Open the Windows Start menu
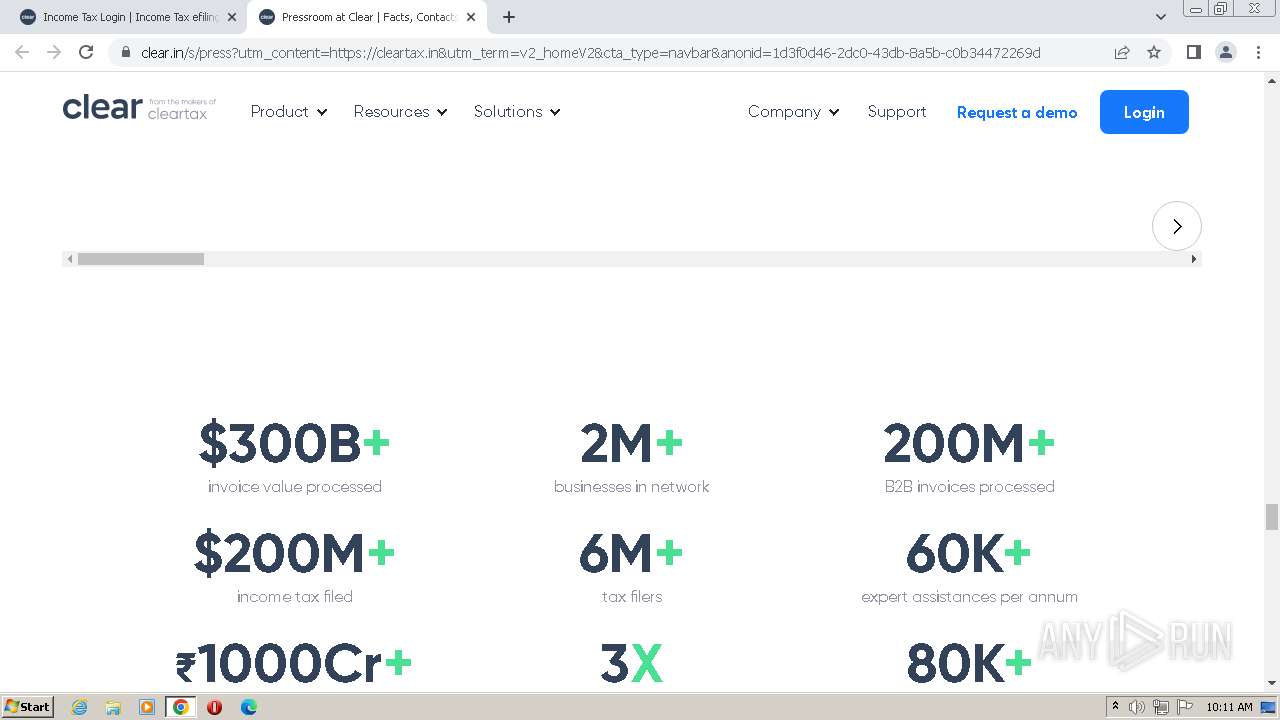The image size is (1280, 720). point(27,707)
